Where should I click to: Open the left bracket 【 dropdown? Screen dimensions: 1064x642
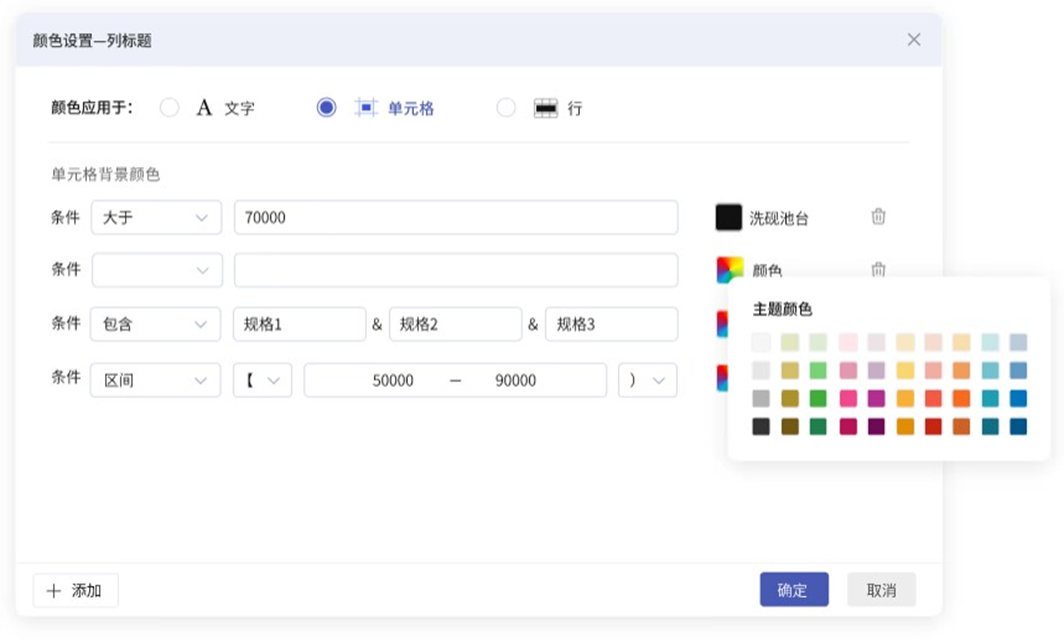(264, 379)
